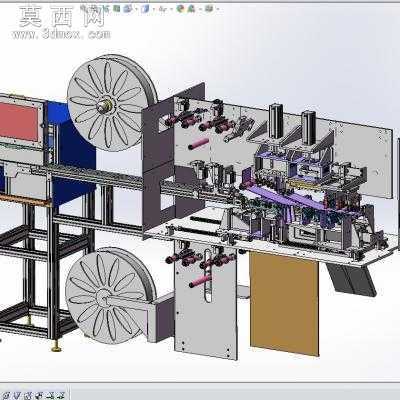The height and width of the screenshot is (400, 400).
Task: Expand the Display Style dropdown arrow
Action: point(154,9)
